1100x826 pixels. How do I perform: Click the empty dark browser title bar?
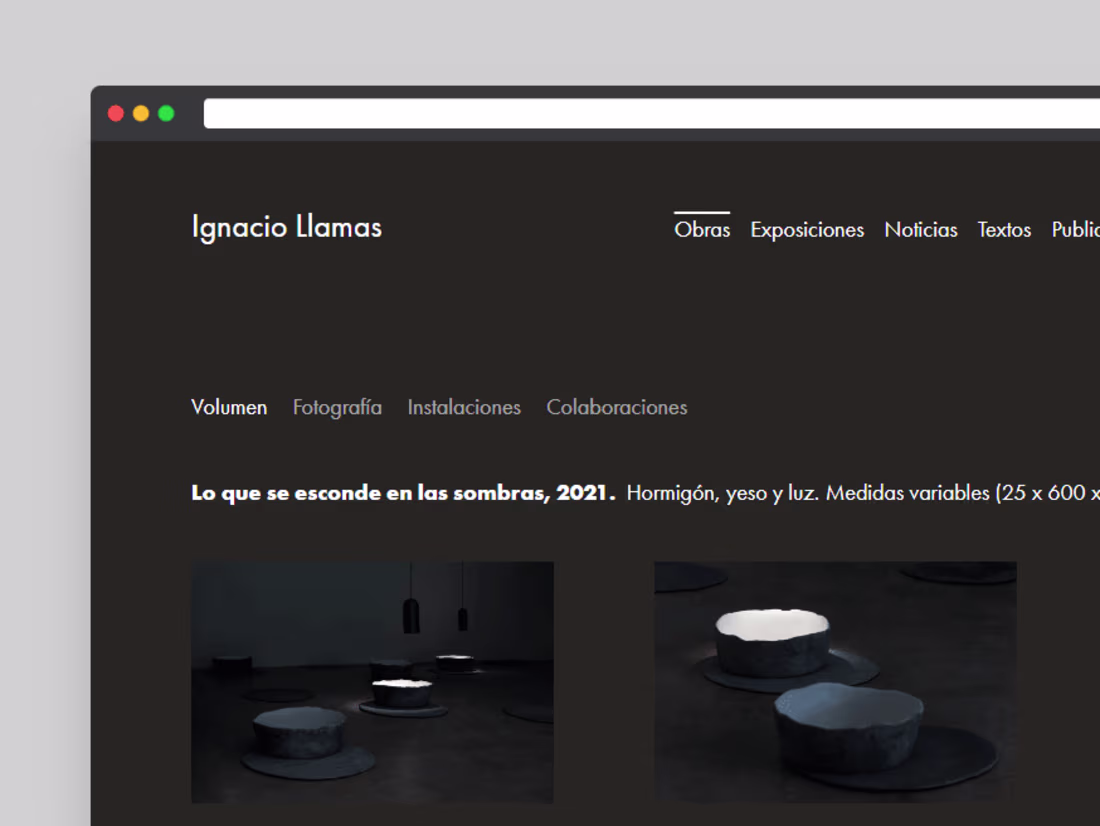click(x=595, y=92)
